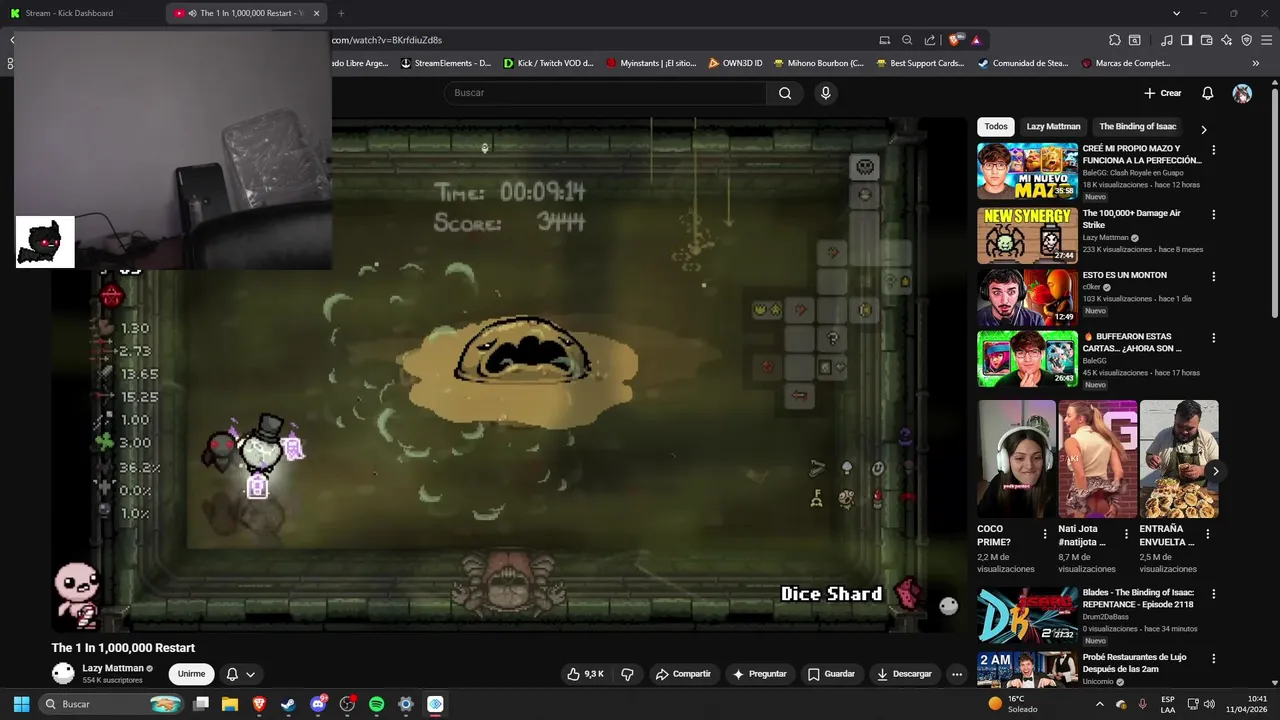Open the tab search icon beside extensions
Viewport: 1280px width, 720px height.
[x=1134, y=40]
